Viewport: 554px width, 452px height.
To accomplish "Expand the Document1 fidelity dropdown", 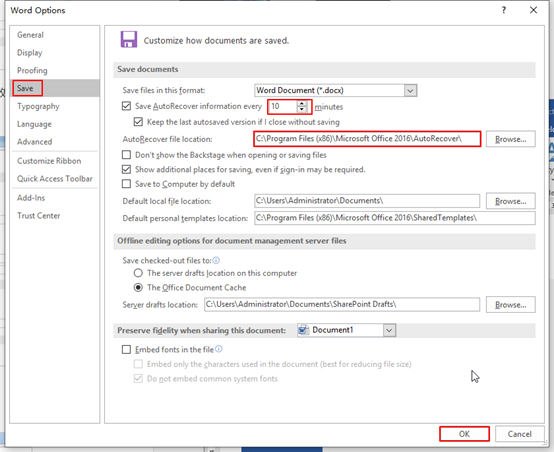I will coord(389,330).
